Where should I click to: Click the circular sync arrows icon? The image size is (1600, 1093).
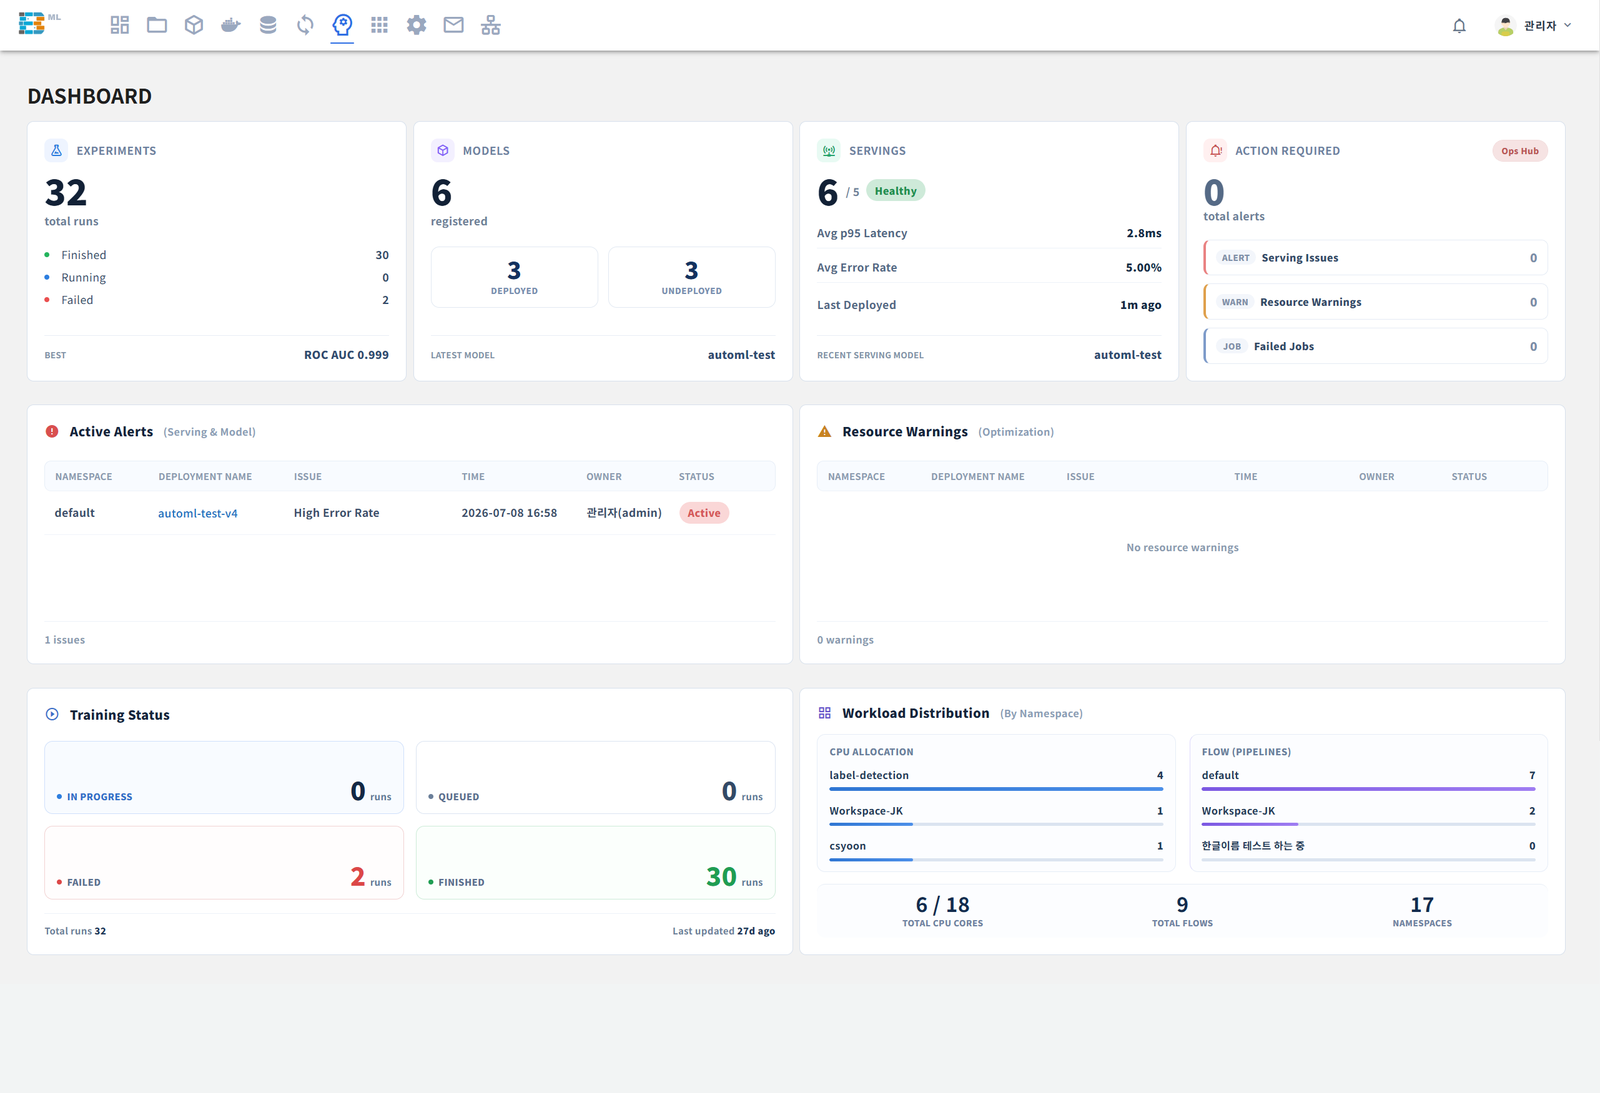(x=305, y=25)
